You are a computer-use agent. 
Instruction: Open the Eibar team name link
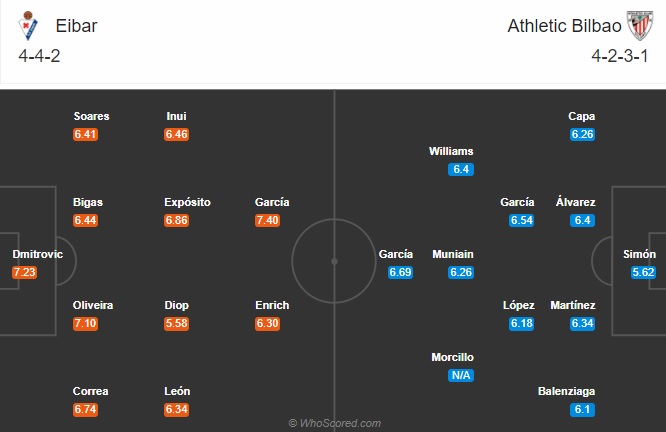[x=76, y=26]
